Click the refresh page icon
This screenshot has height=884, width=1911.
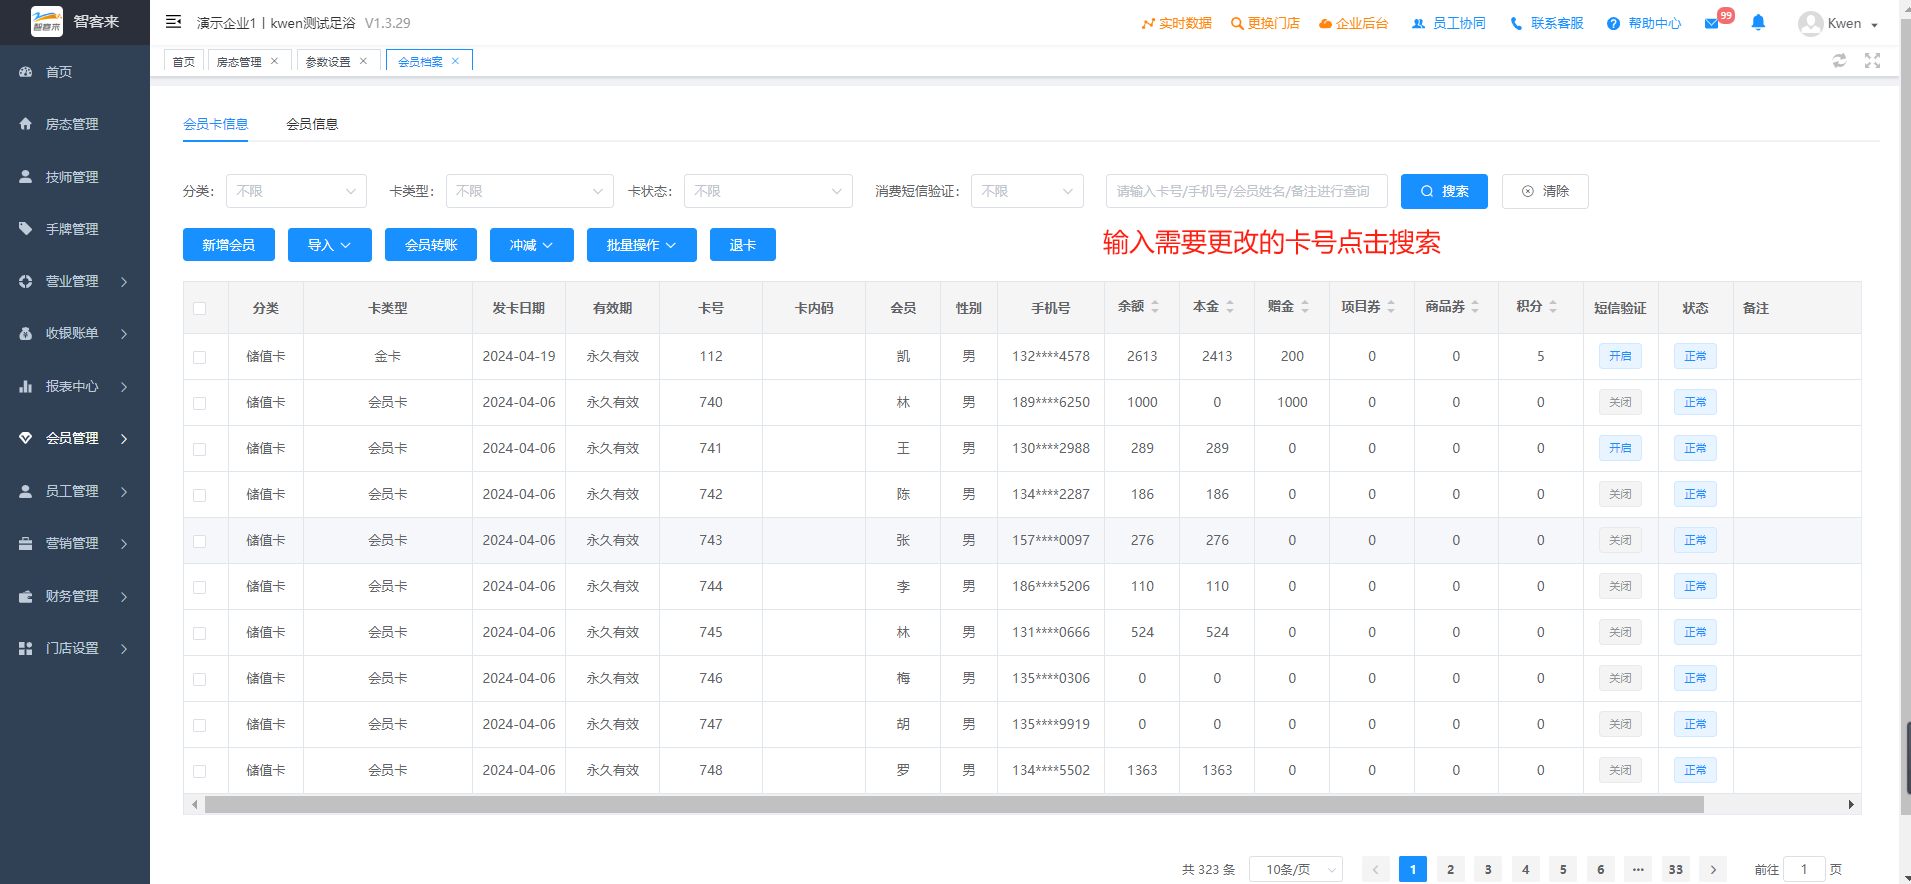click(x=1839, y=61)
